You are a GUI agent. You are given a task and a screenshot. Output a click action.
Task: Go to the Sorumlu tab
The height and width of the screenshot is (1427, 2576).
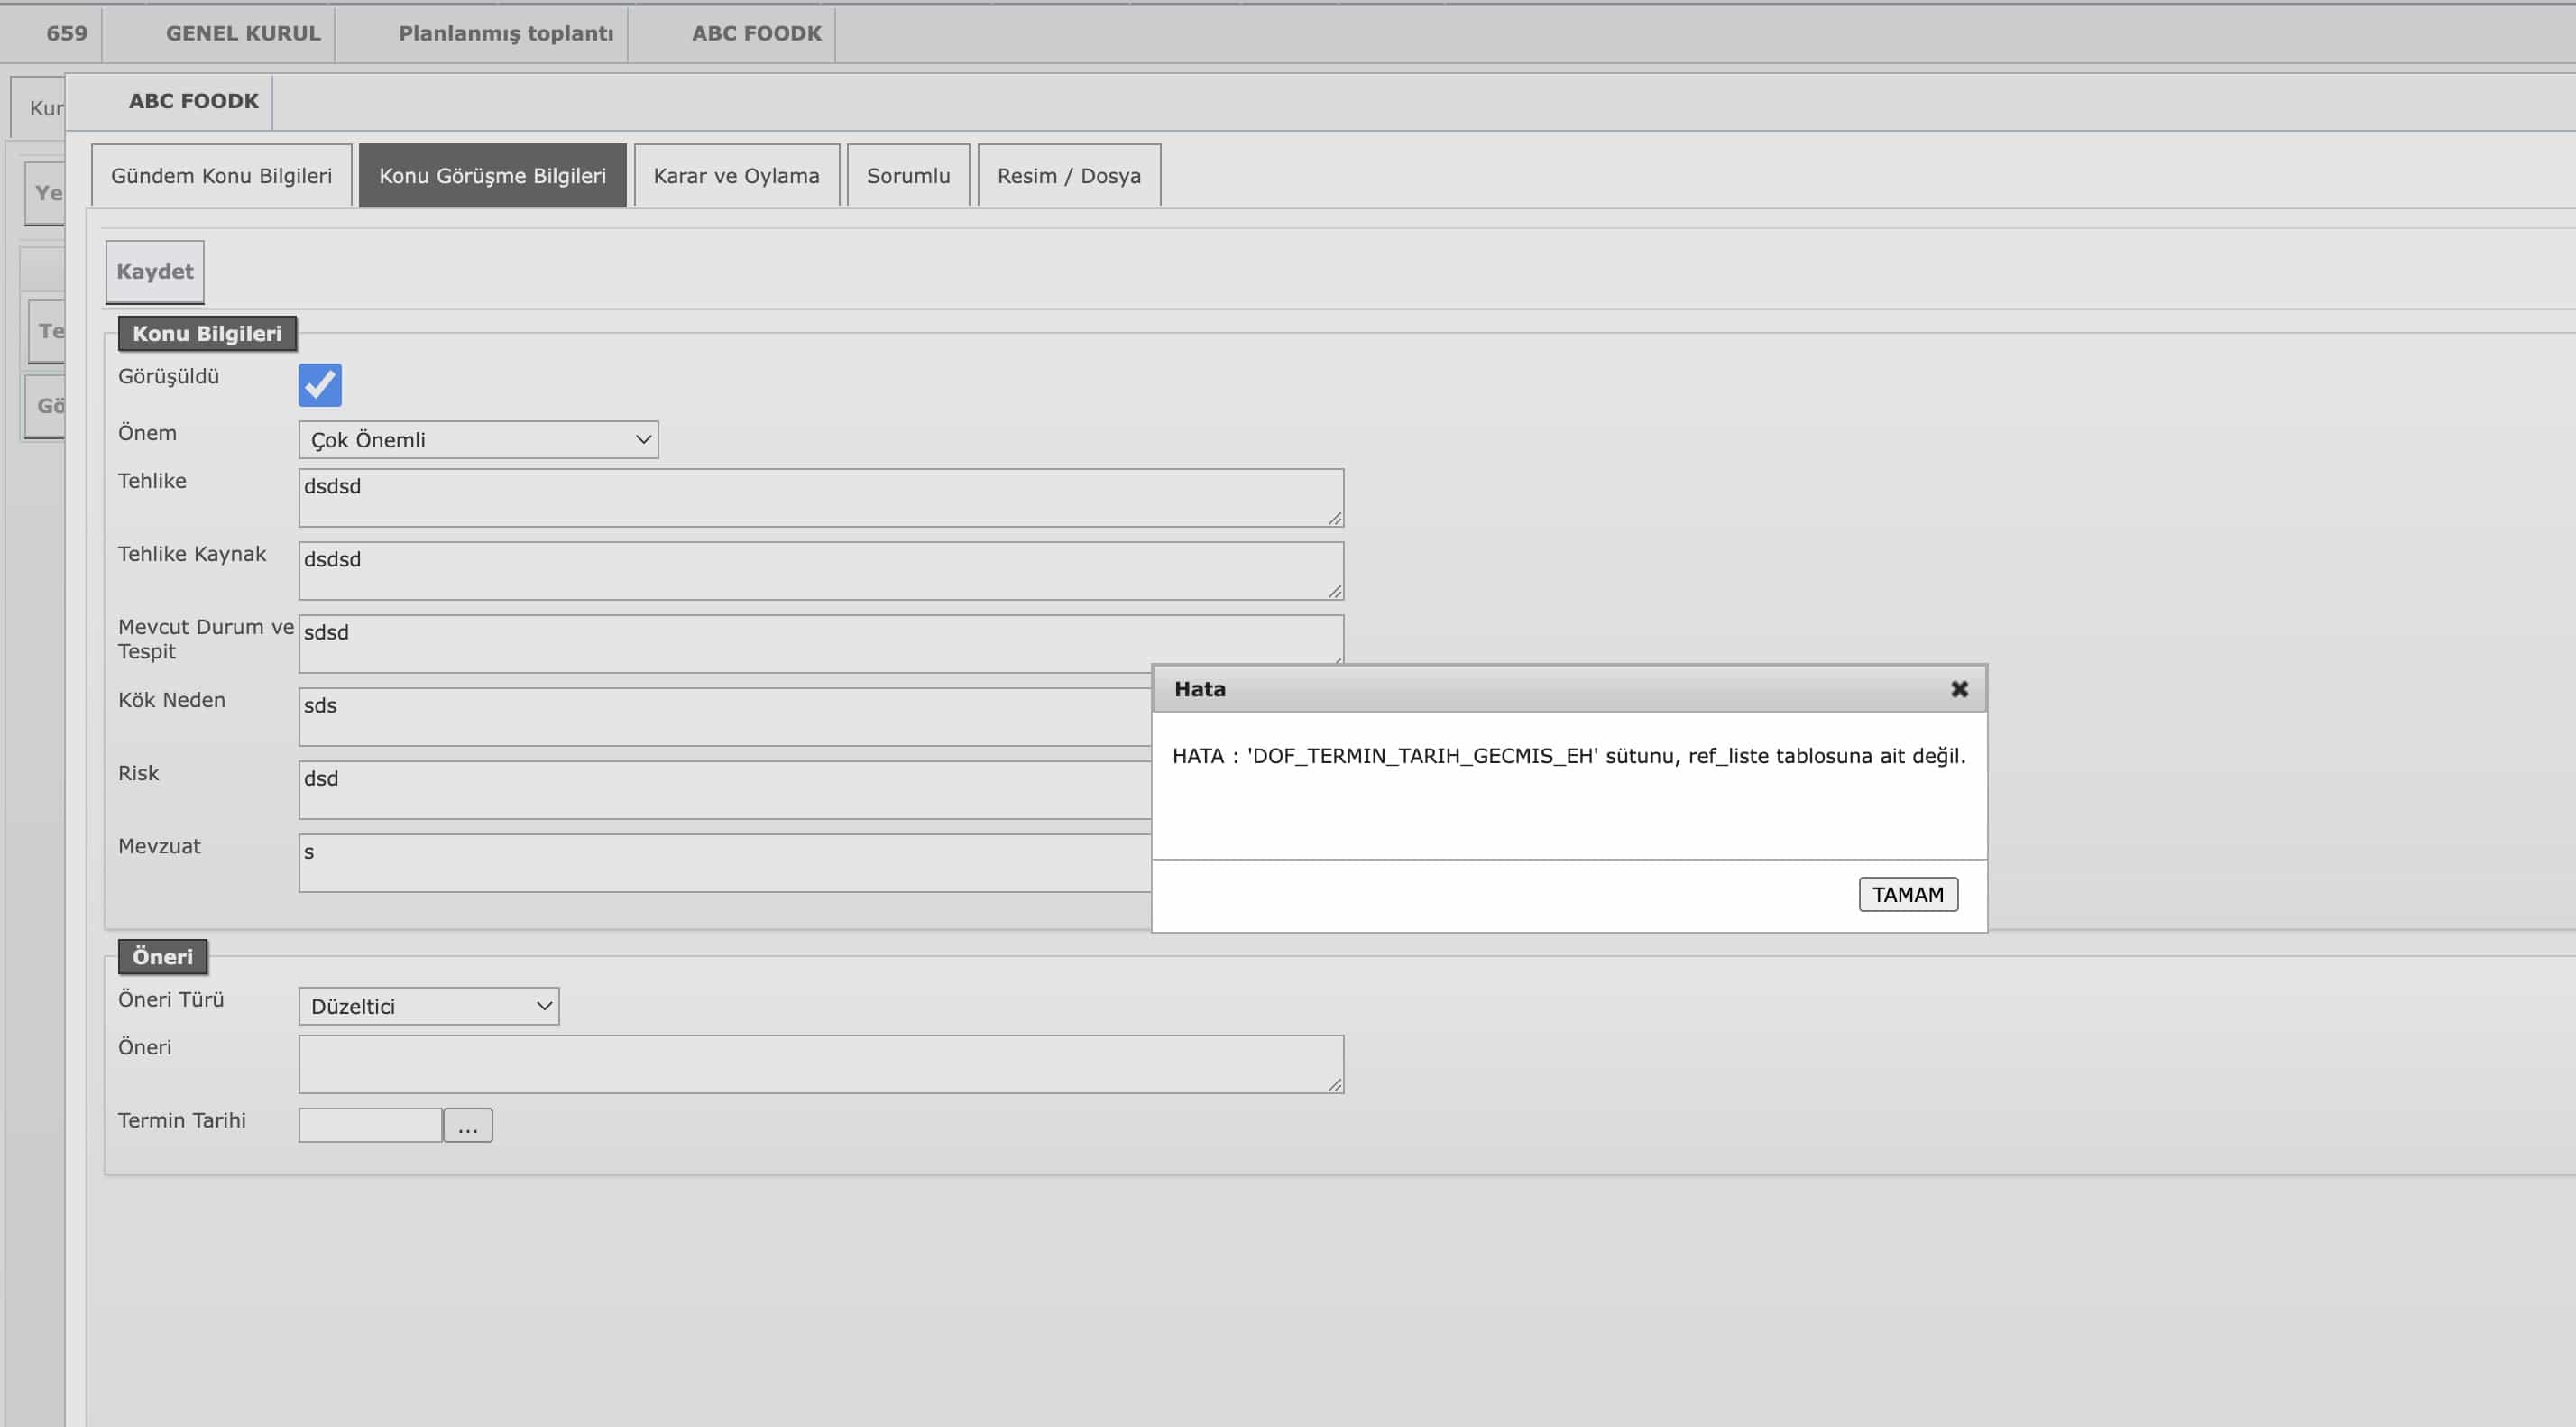907,176
